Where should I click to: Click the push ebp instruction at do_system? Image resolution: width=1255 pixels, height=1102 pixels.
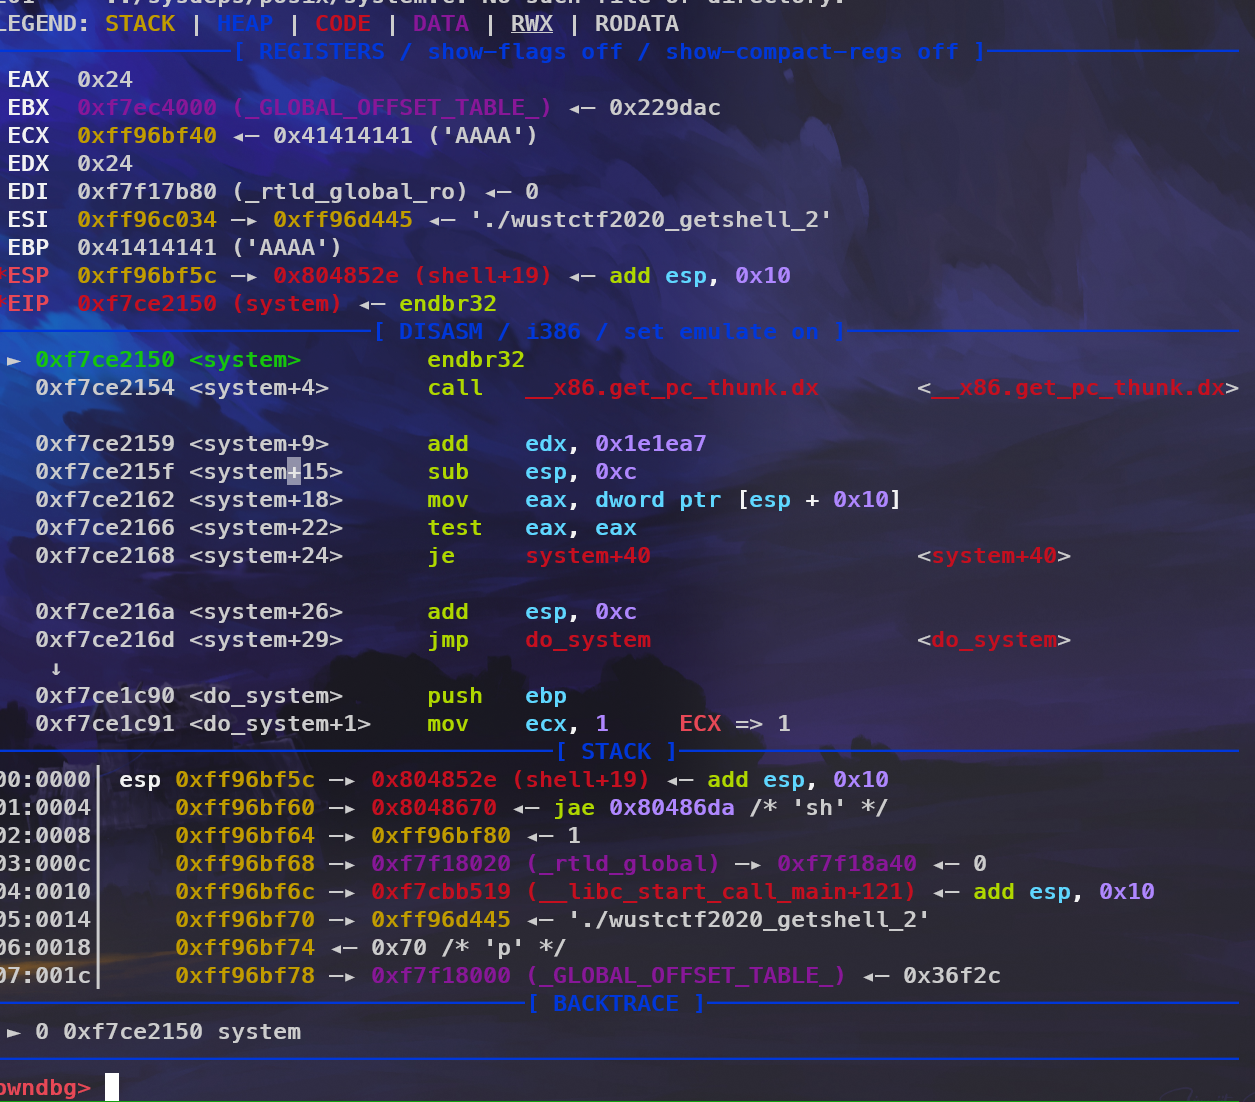497,696
